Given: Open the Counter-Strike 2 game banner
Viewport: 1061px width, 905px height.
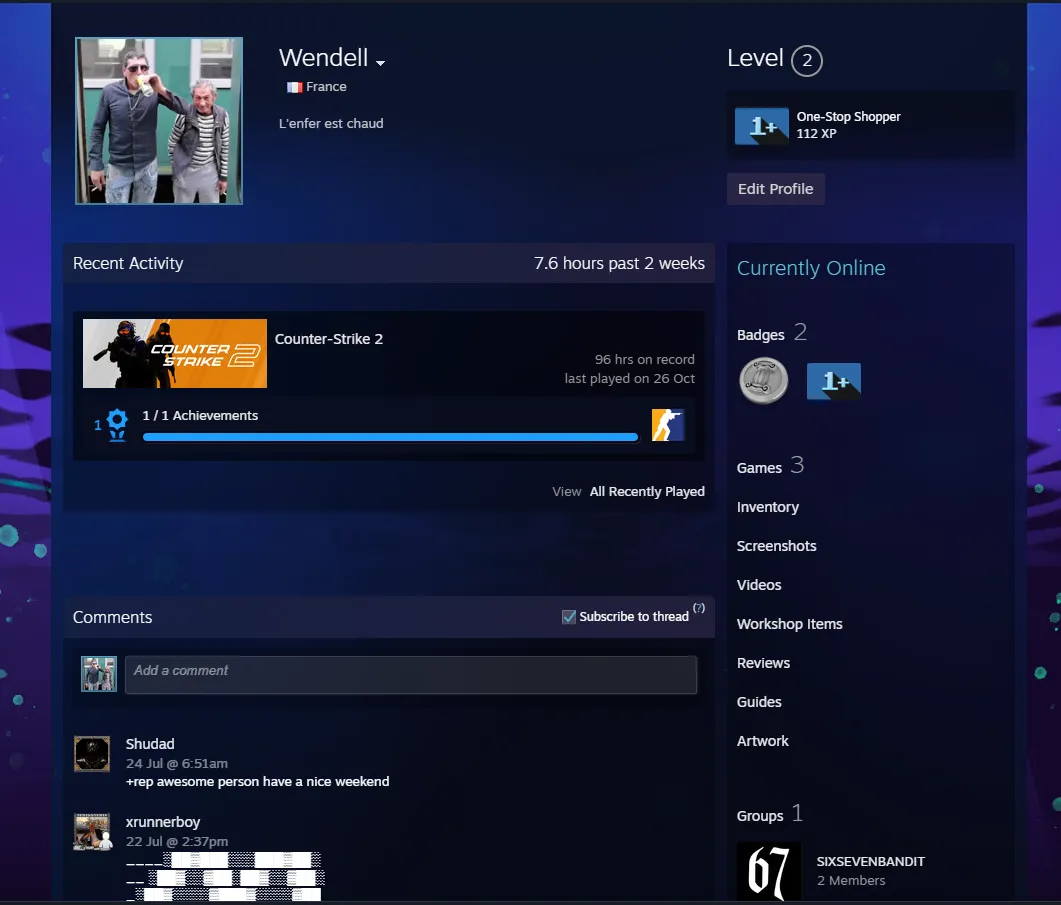Looking at the screenshot, I should click(x=175, y=353).
